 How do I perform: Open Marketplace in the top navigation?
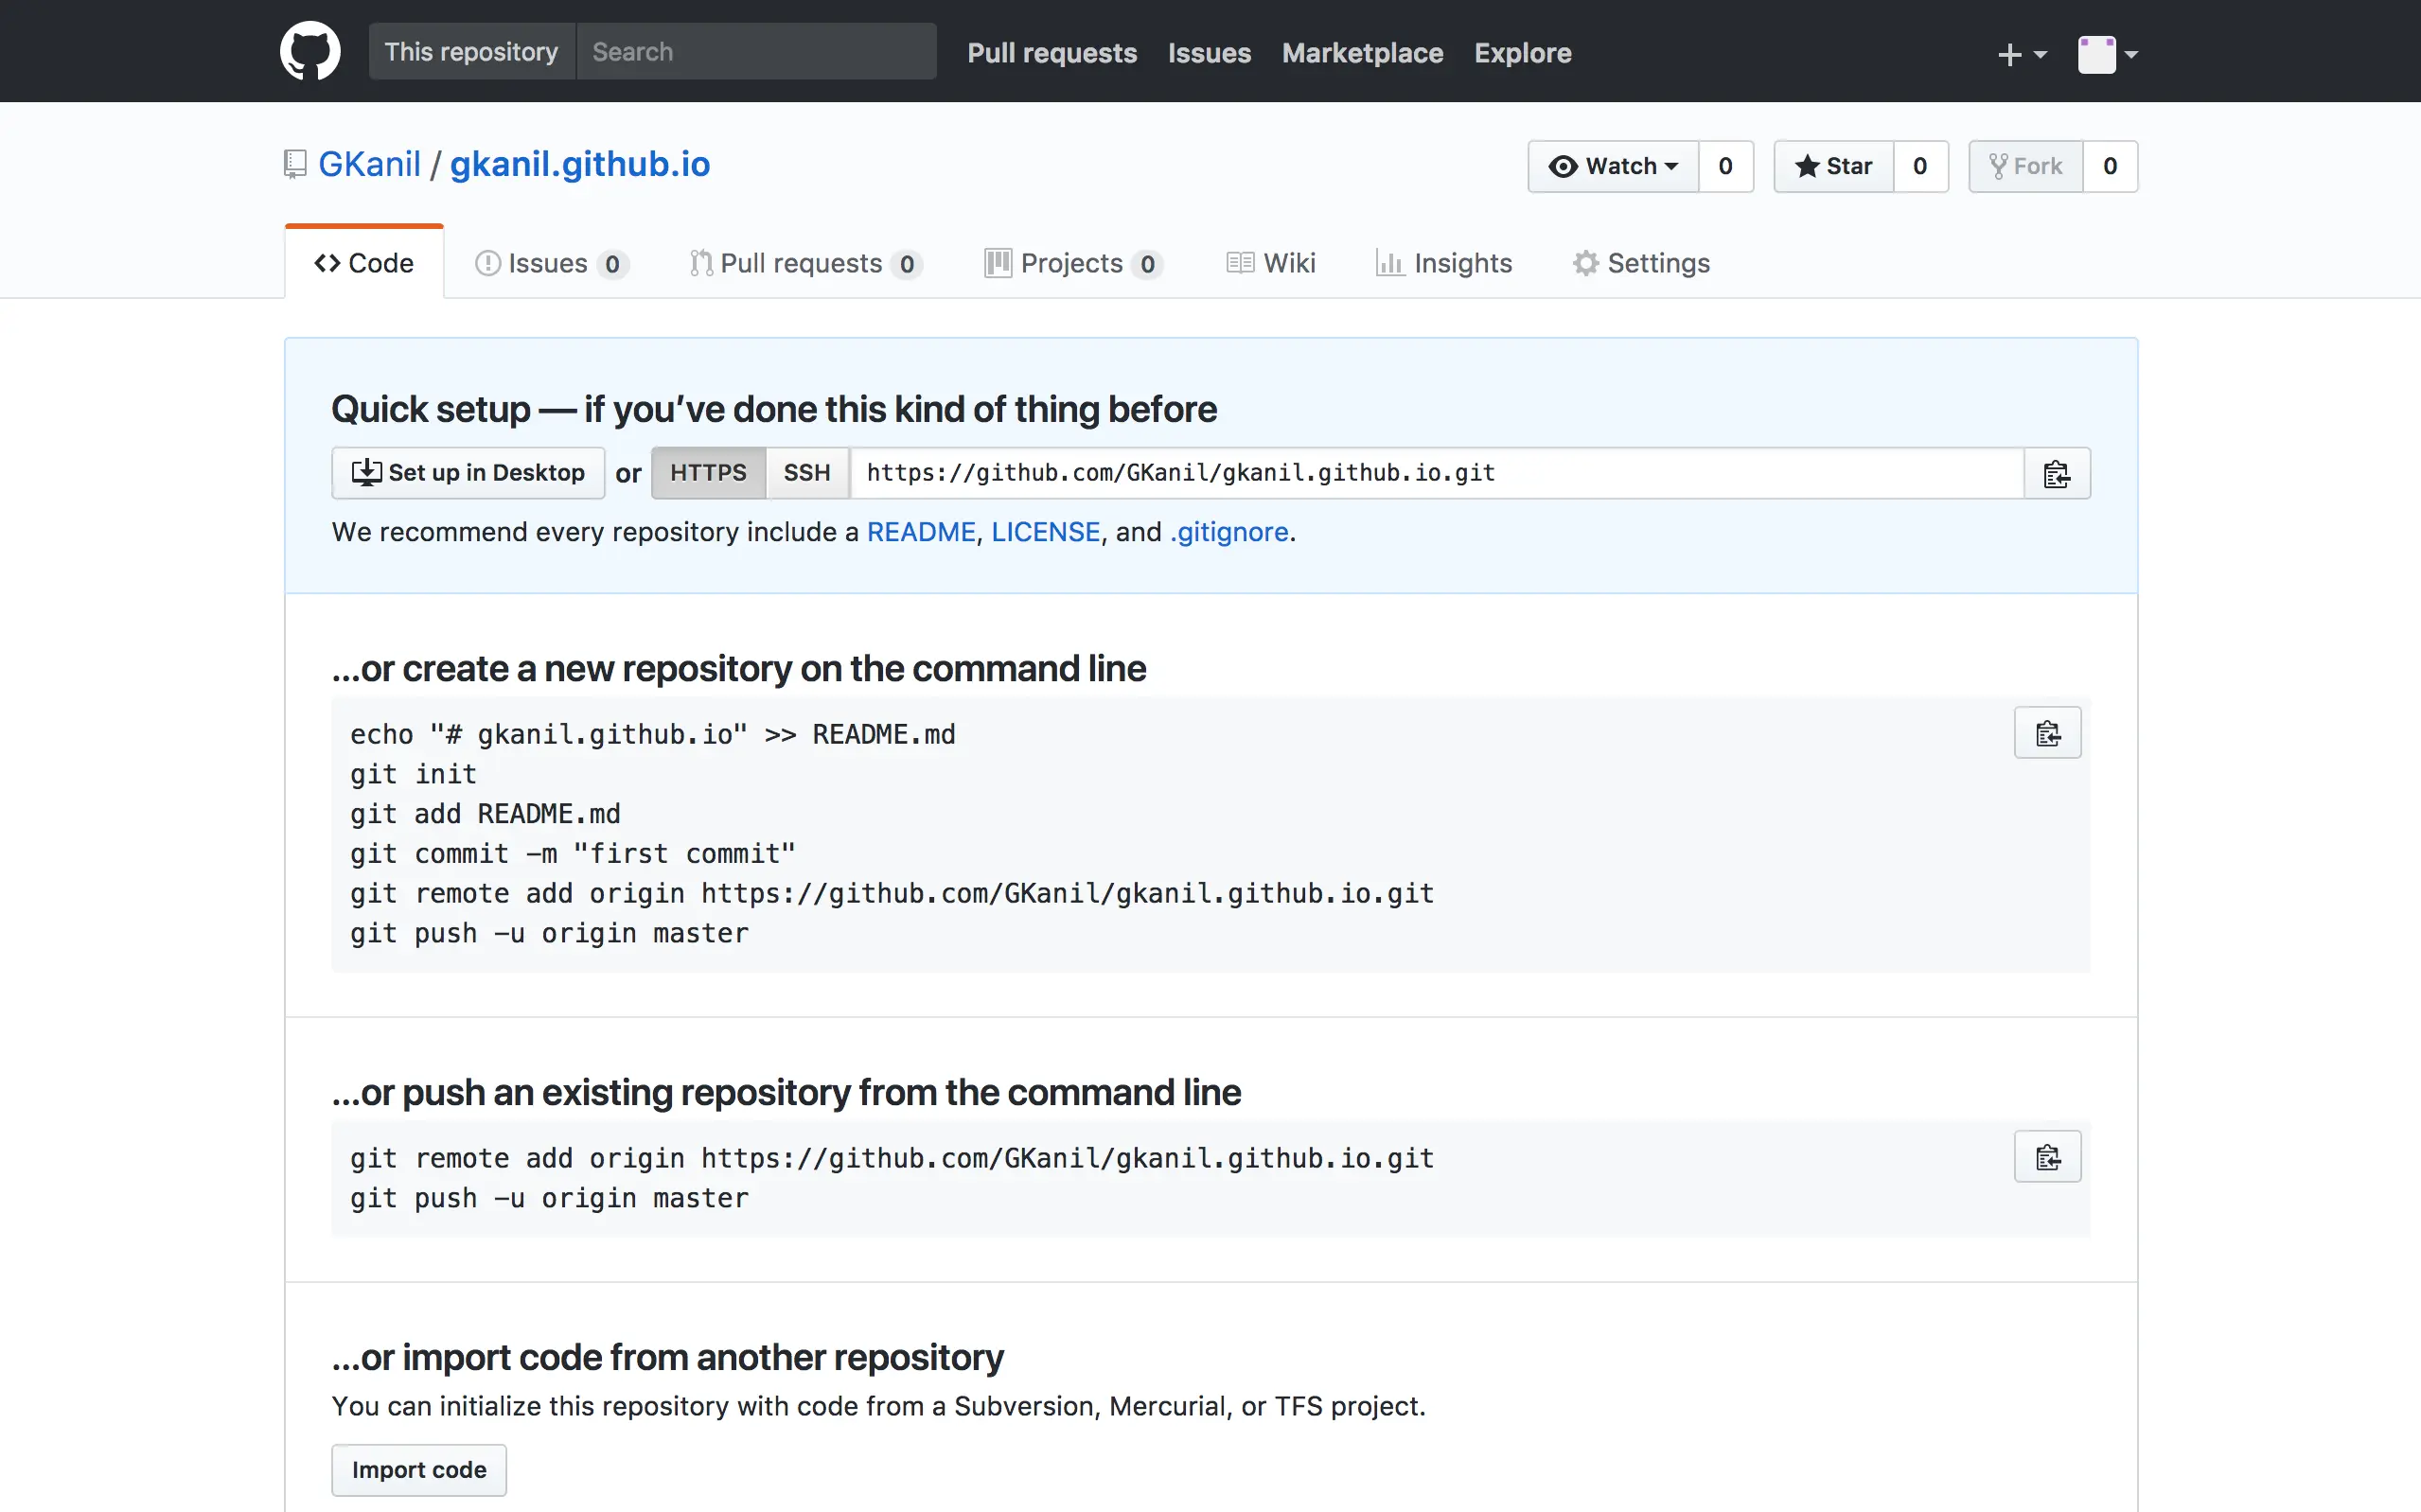point(1362,53)
